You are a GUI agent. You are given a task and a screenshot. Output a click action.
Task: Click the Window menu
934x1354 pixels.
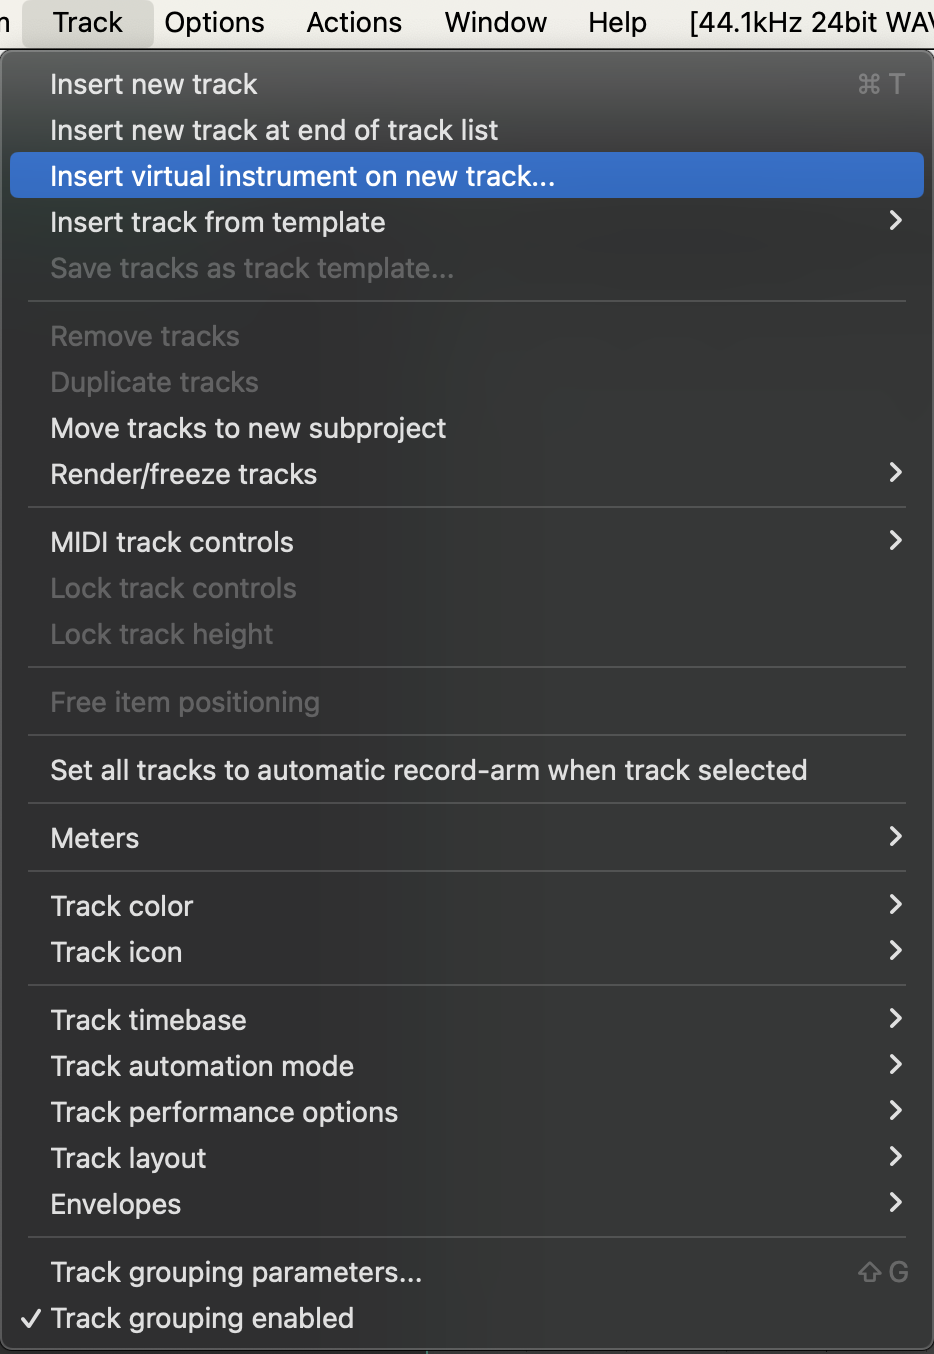click(496, 22)
